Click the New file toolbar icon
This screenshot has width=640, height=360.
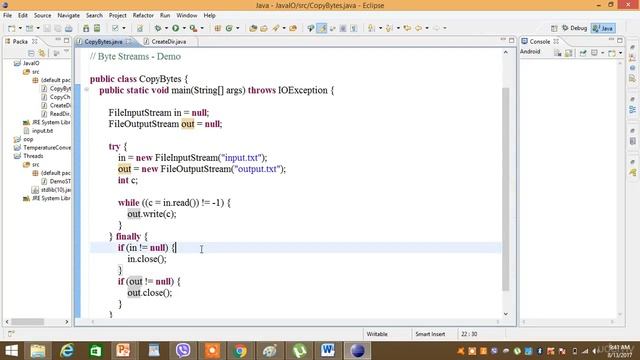click(11, 28)
